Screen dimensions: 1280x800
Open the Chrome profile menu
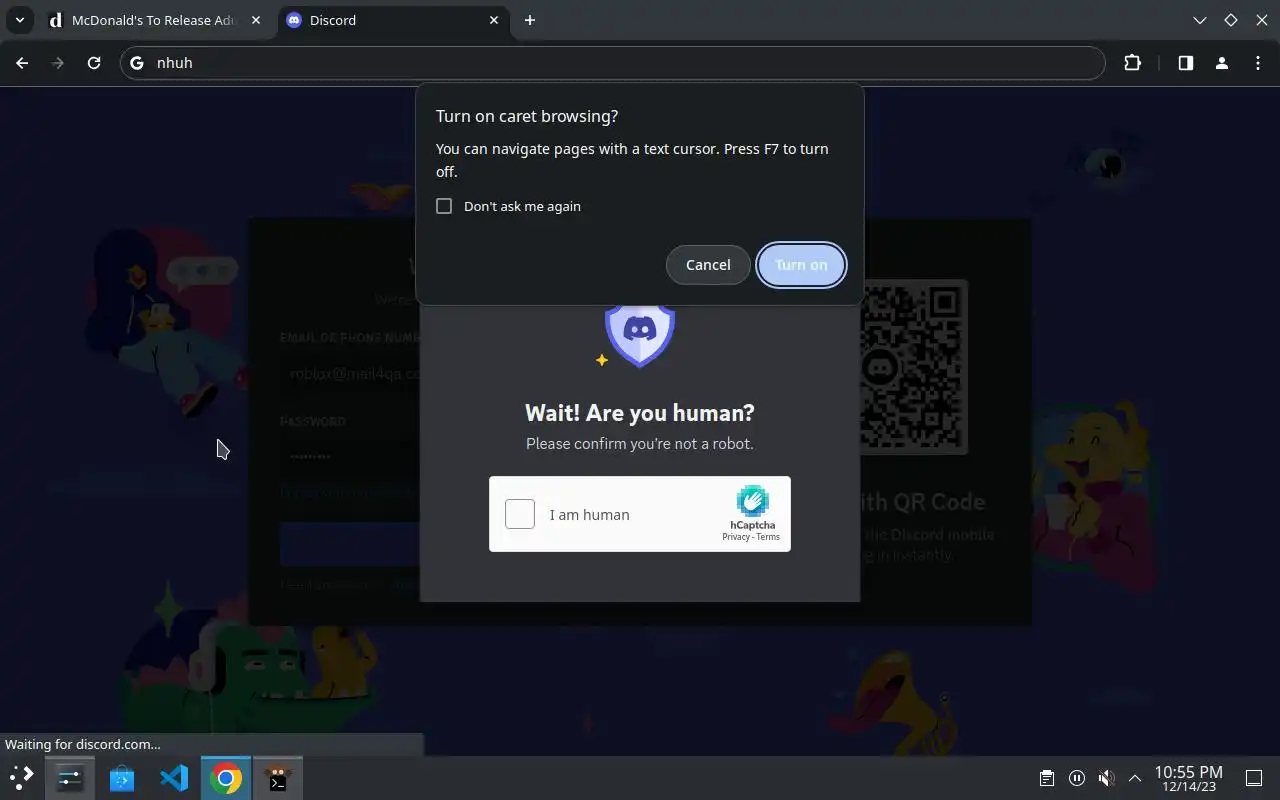click(x=1221, y=63)
